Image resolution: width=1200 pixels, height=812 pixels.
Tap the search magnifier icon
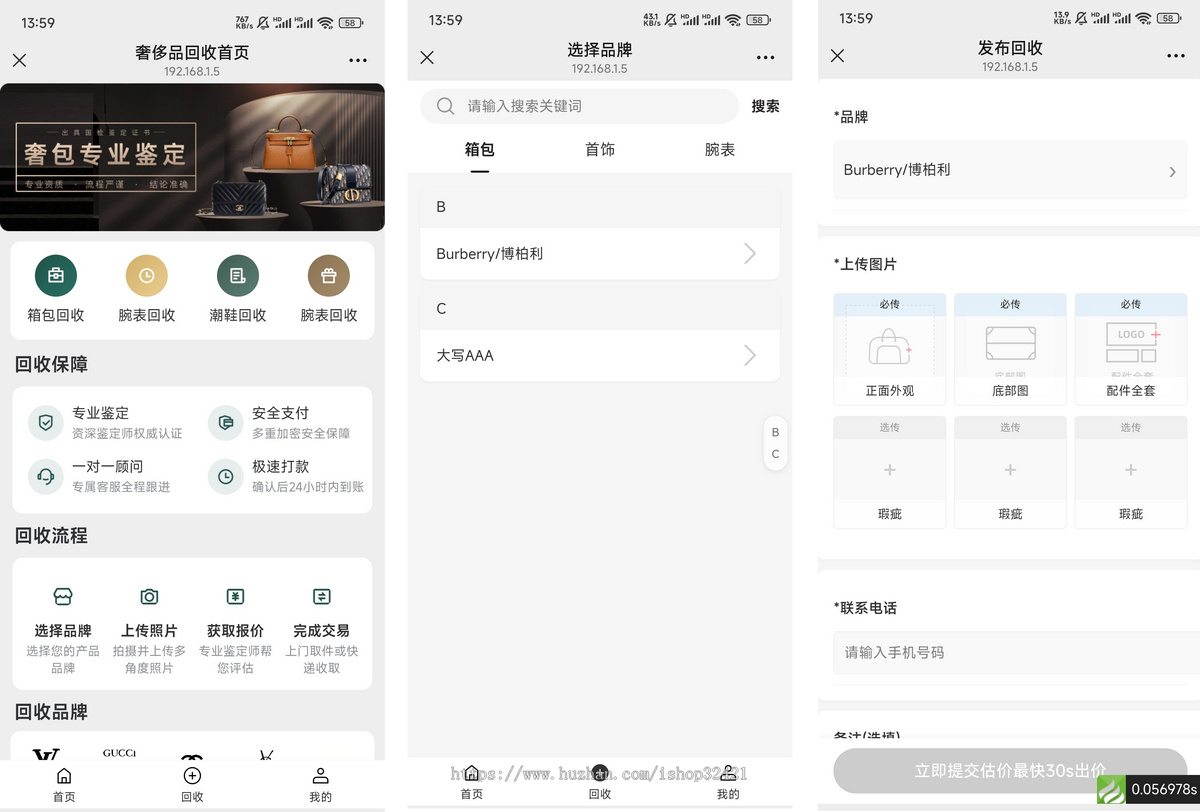pyautogui.click(x=446, y=106)
